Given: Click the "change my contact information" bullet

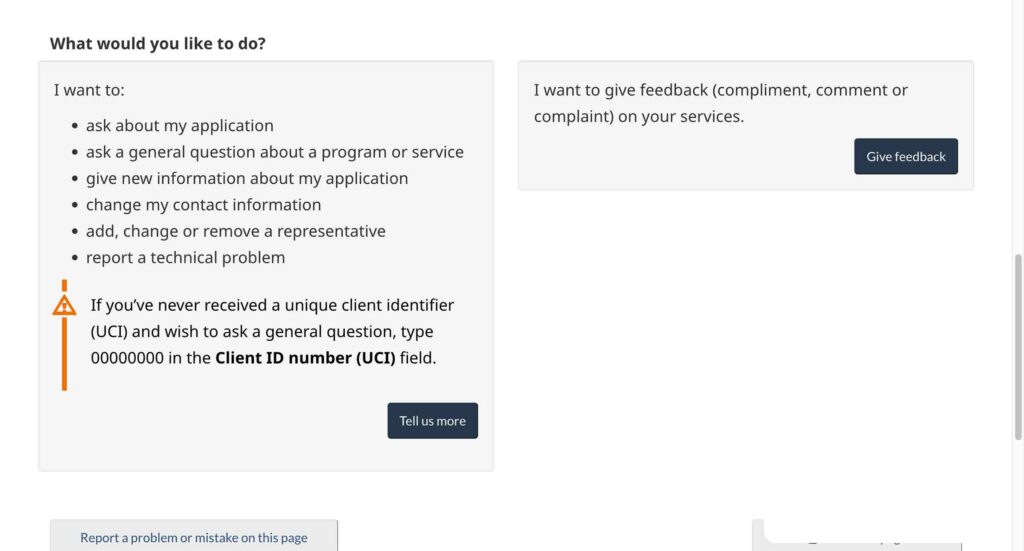Looking at the screenshot, I should pos(203,205).
